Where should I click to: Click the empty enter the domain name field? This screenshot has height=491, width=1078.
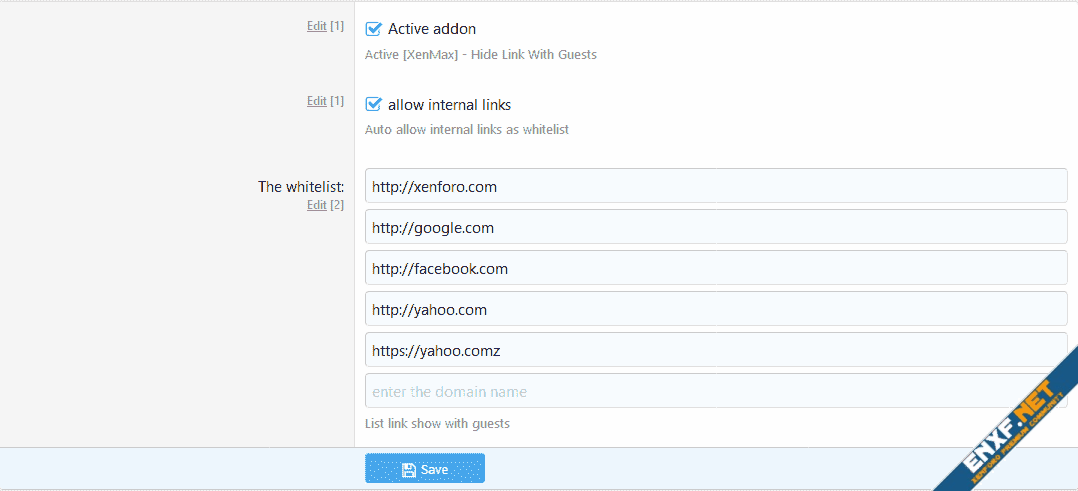click(716, 391)
